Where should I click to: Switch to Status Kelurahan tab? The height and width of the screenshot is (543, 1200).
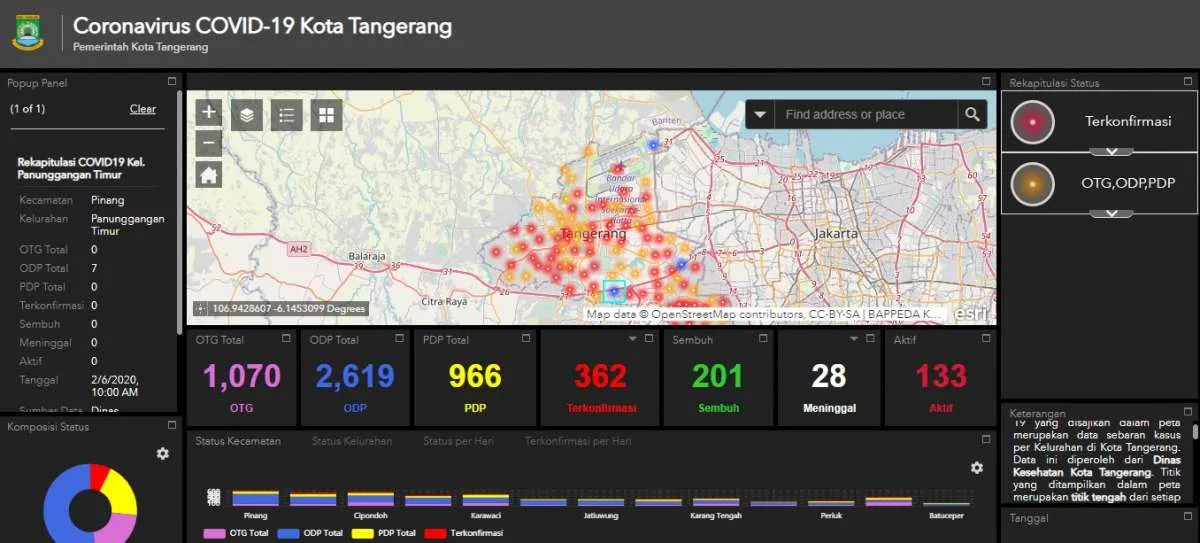(351, 441)
